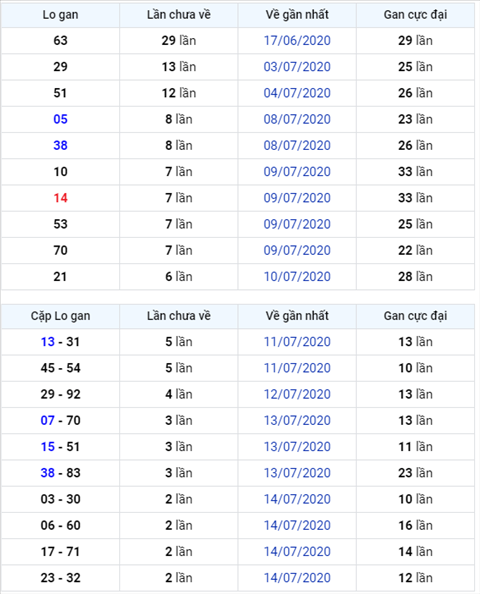The height and width of the screenshot is (594, 480).
Task: Click date 11/07/2020 in row 45 - 54
Action: pos(297,368)
